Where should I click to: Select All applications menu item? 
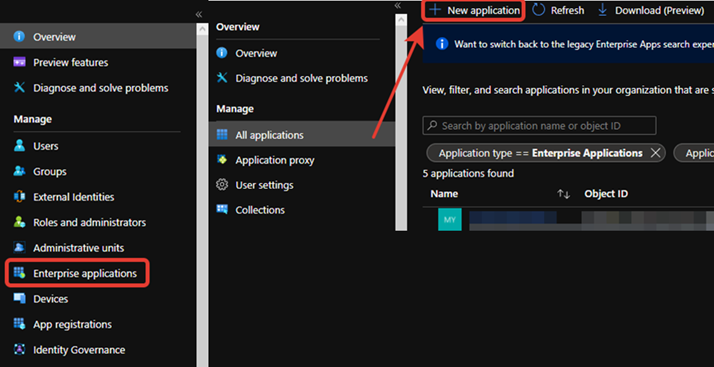pyautogui.click(x=302, y=135)
